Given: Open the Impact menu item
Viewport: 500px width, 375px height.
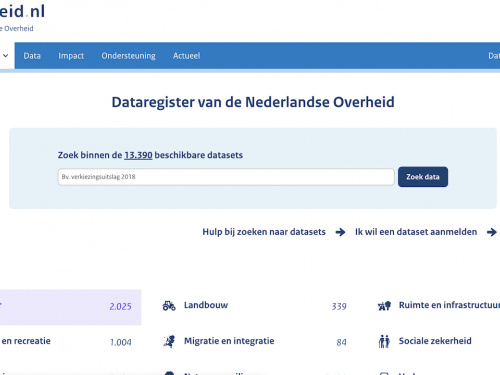Looking at the screenshot, I should coord(71,56).
